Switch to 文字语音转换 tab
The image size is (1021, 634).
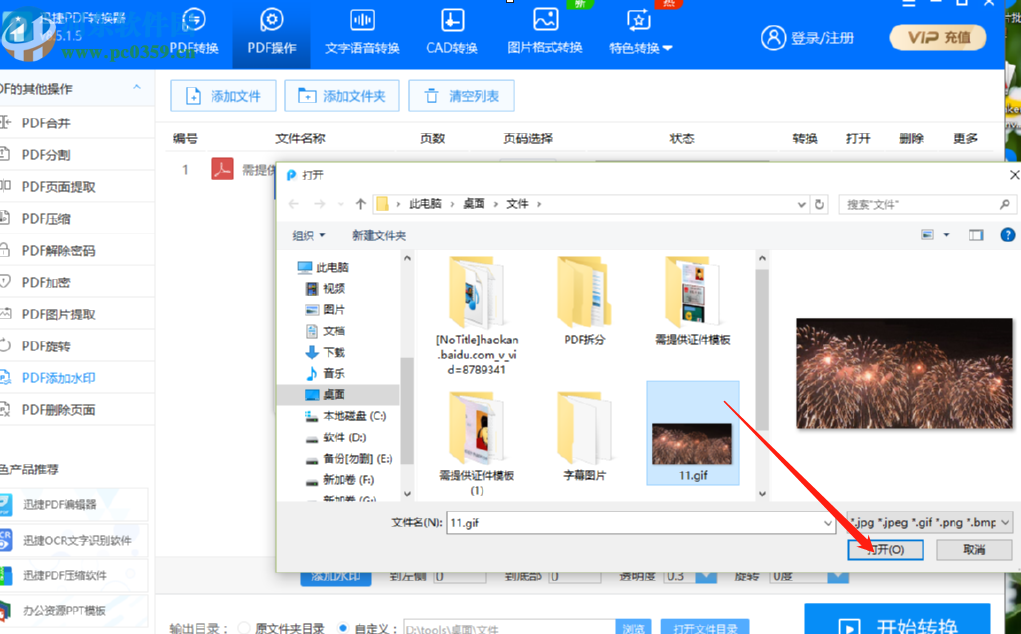coord(362,33)
